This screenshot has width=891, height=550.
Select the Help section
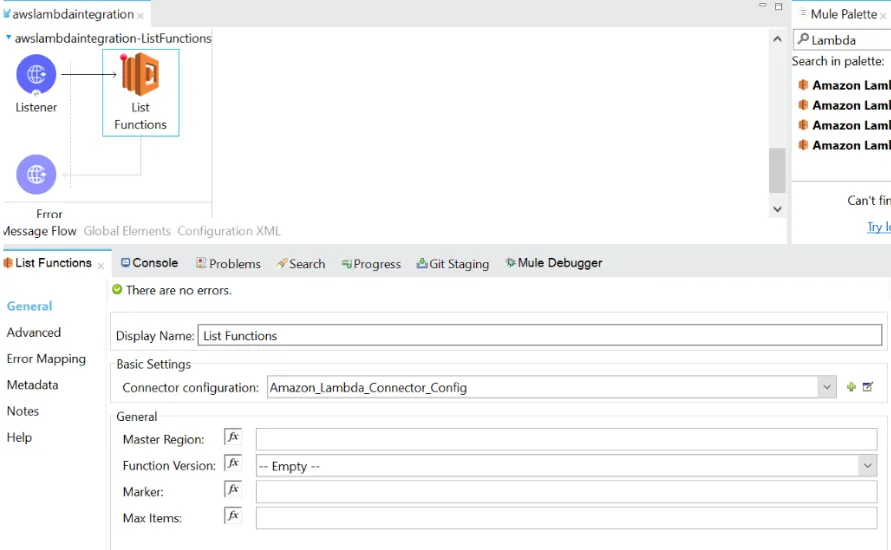click(19, 437)
